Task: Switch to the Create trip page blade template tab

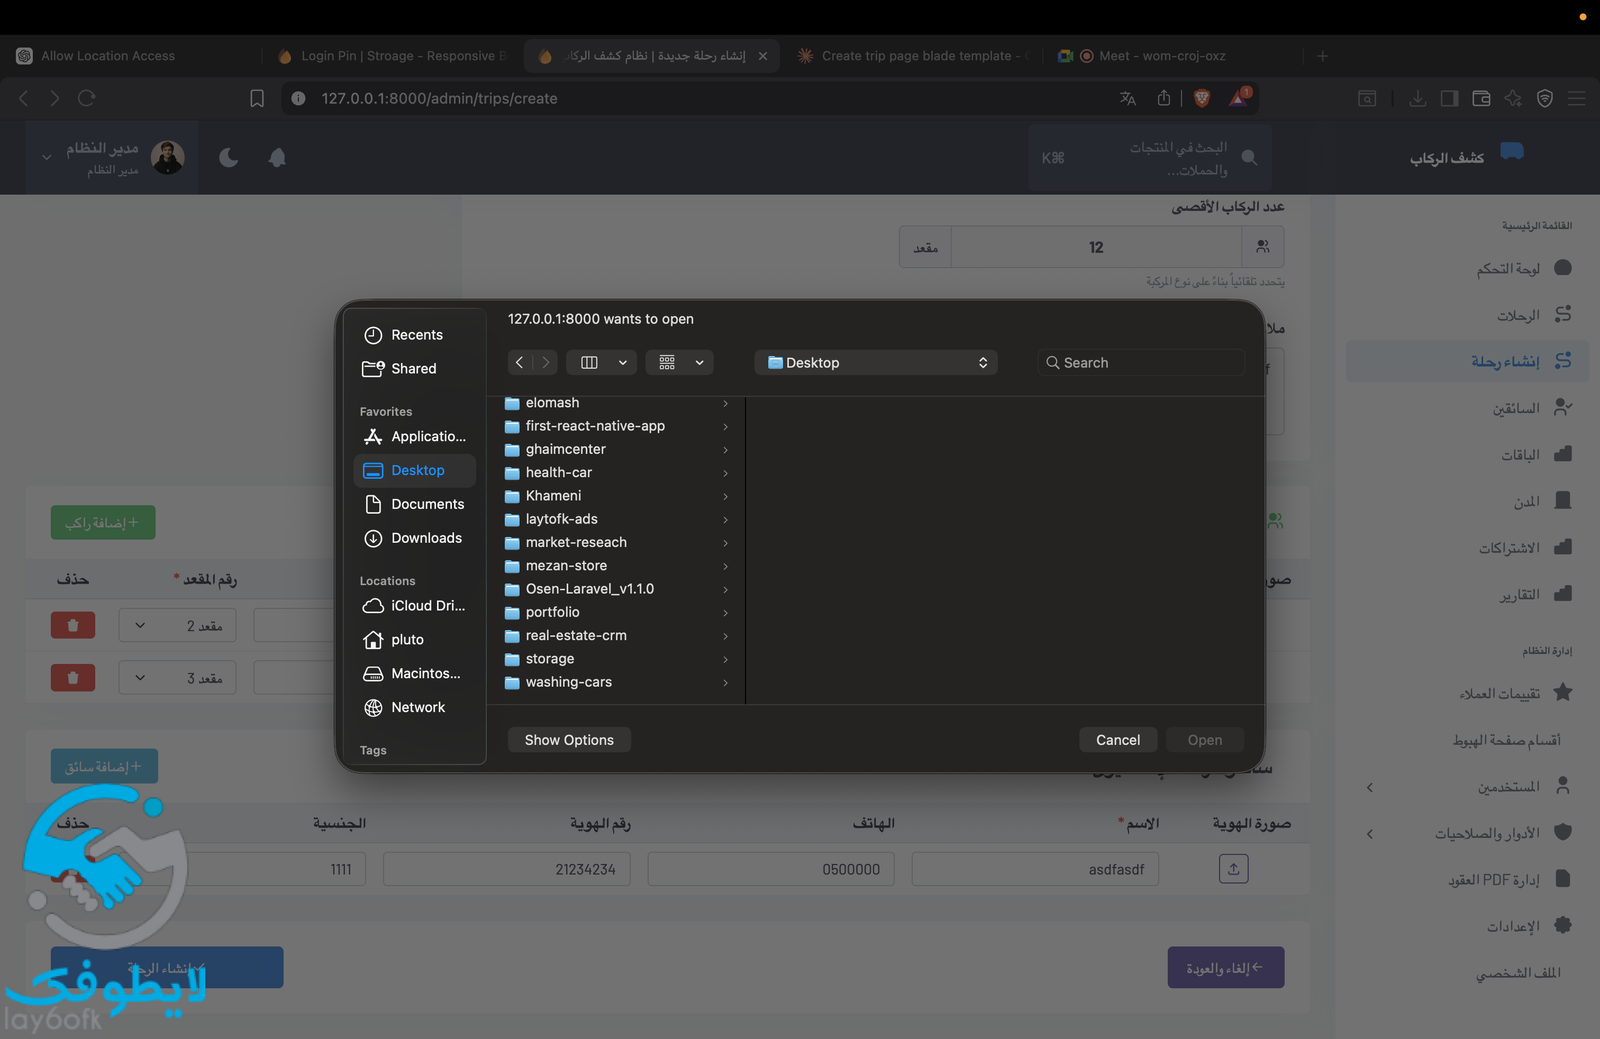Action: click(x=915, y=56)
